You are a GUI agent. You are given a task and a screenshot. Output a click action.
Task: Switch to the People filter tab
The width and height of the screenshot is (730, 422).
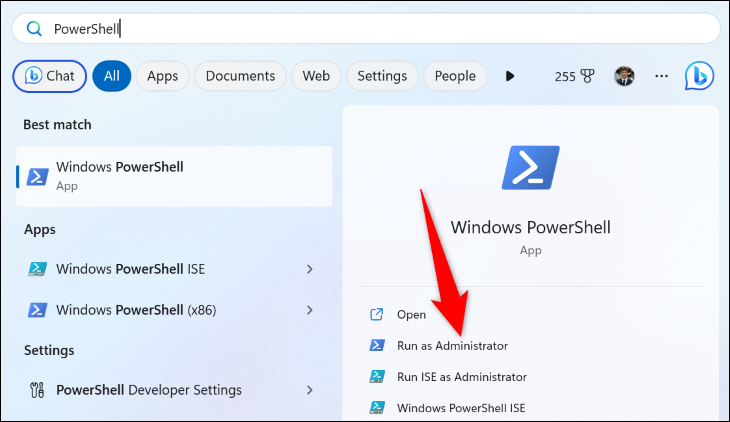click(455, 76)
